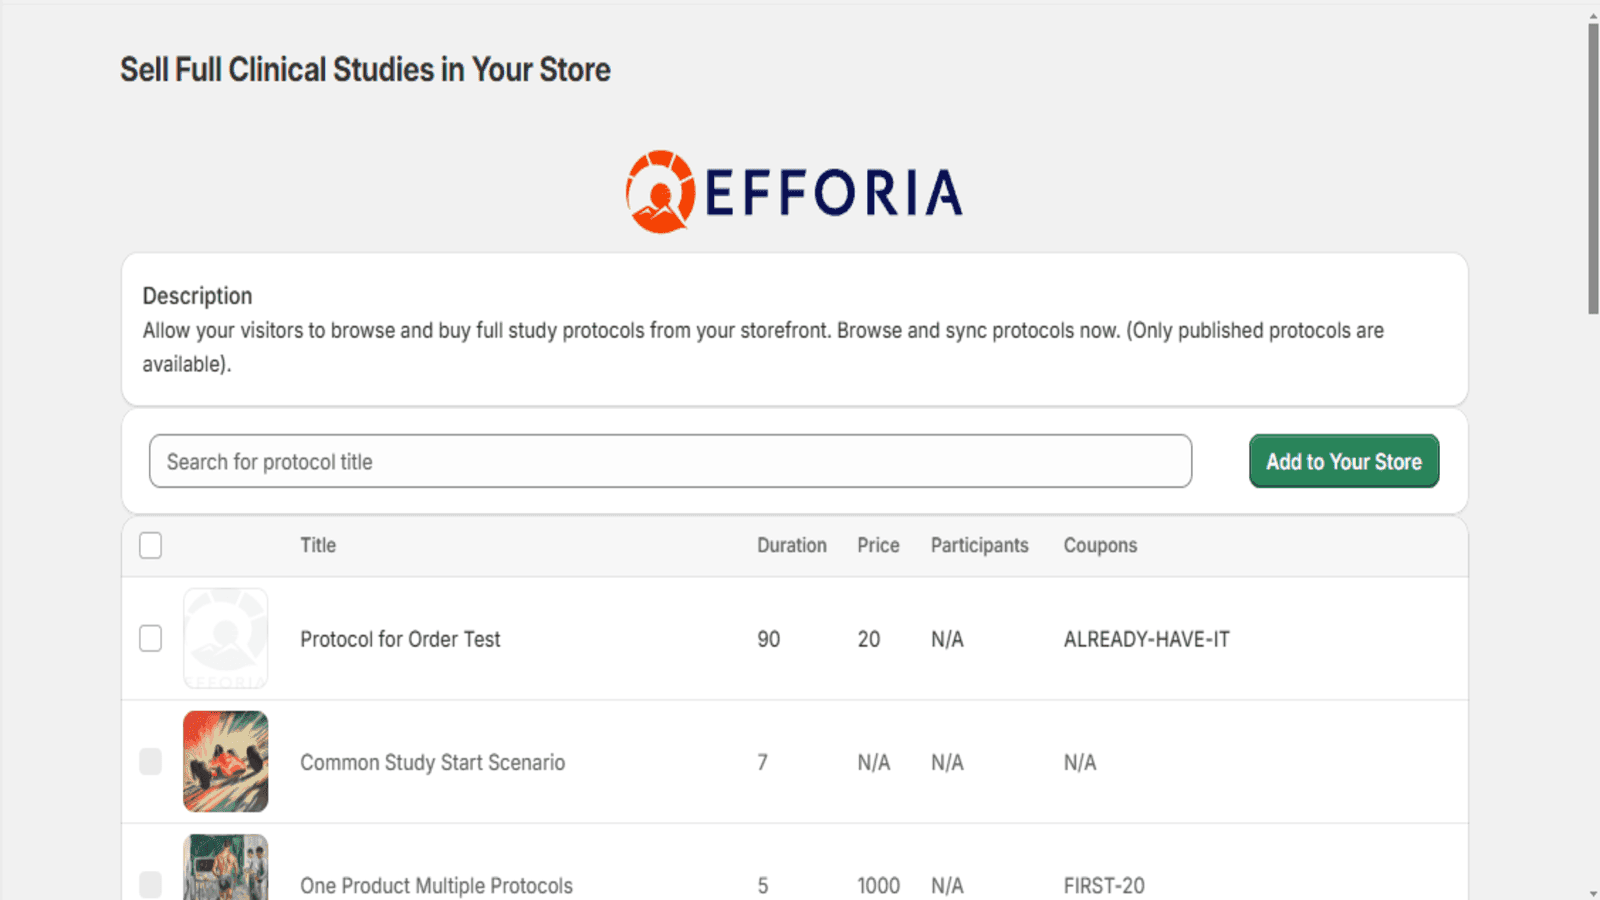1600x900 pixels.
Task: Select Common Study Start Scenario row checkbox
Action: pos(151,762)
